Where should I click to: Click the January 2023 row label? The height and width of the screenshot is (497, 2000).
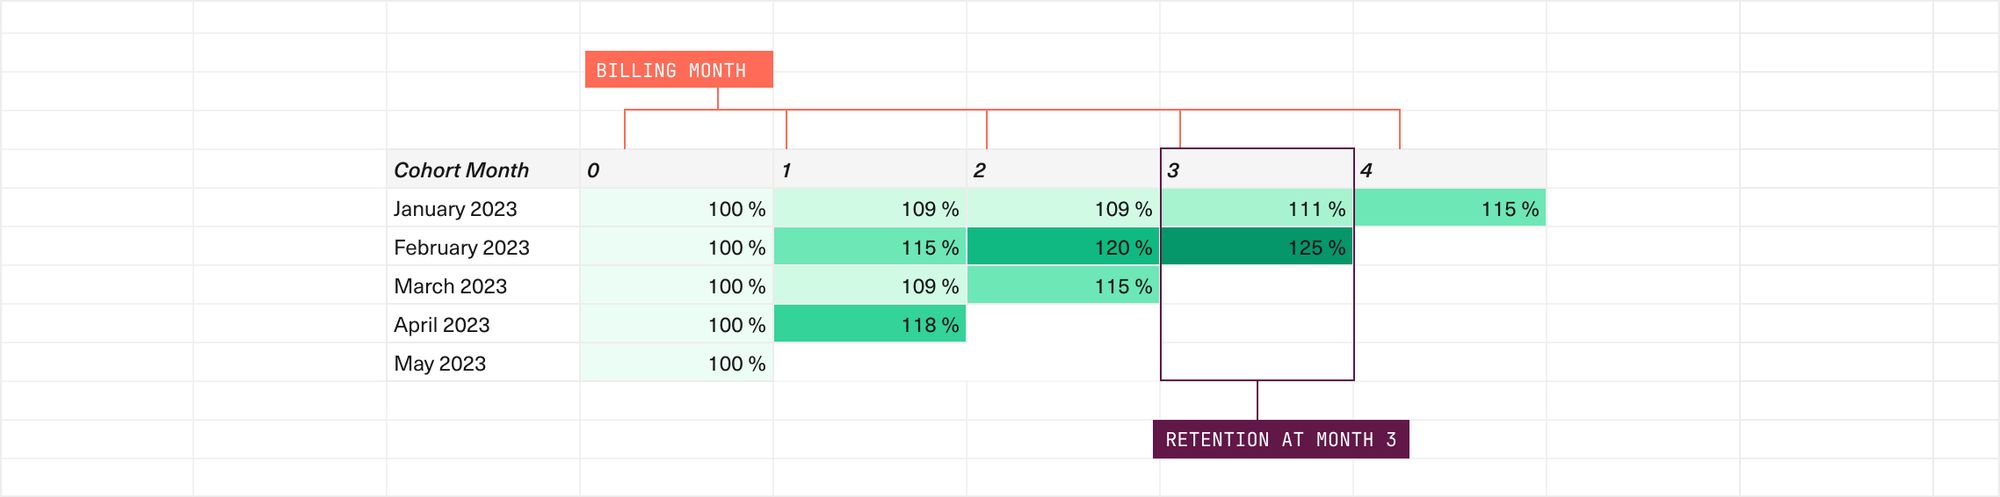pos(455,209)
